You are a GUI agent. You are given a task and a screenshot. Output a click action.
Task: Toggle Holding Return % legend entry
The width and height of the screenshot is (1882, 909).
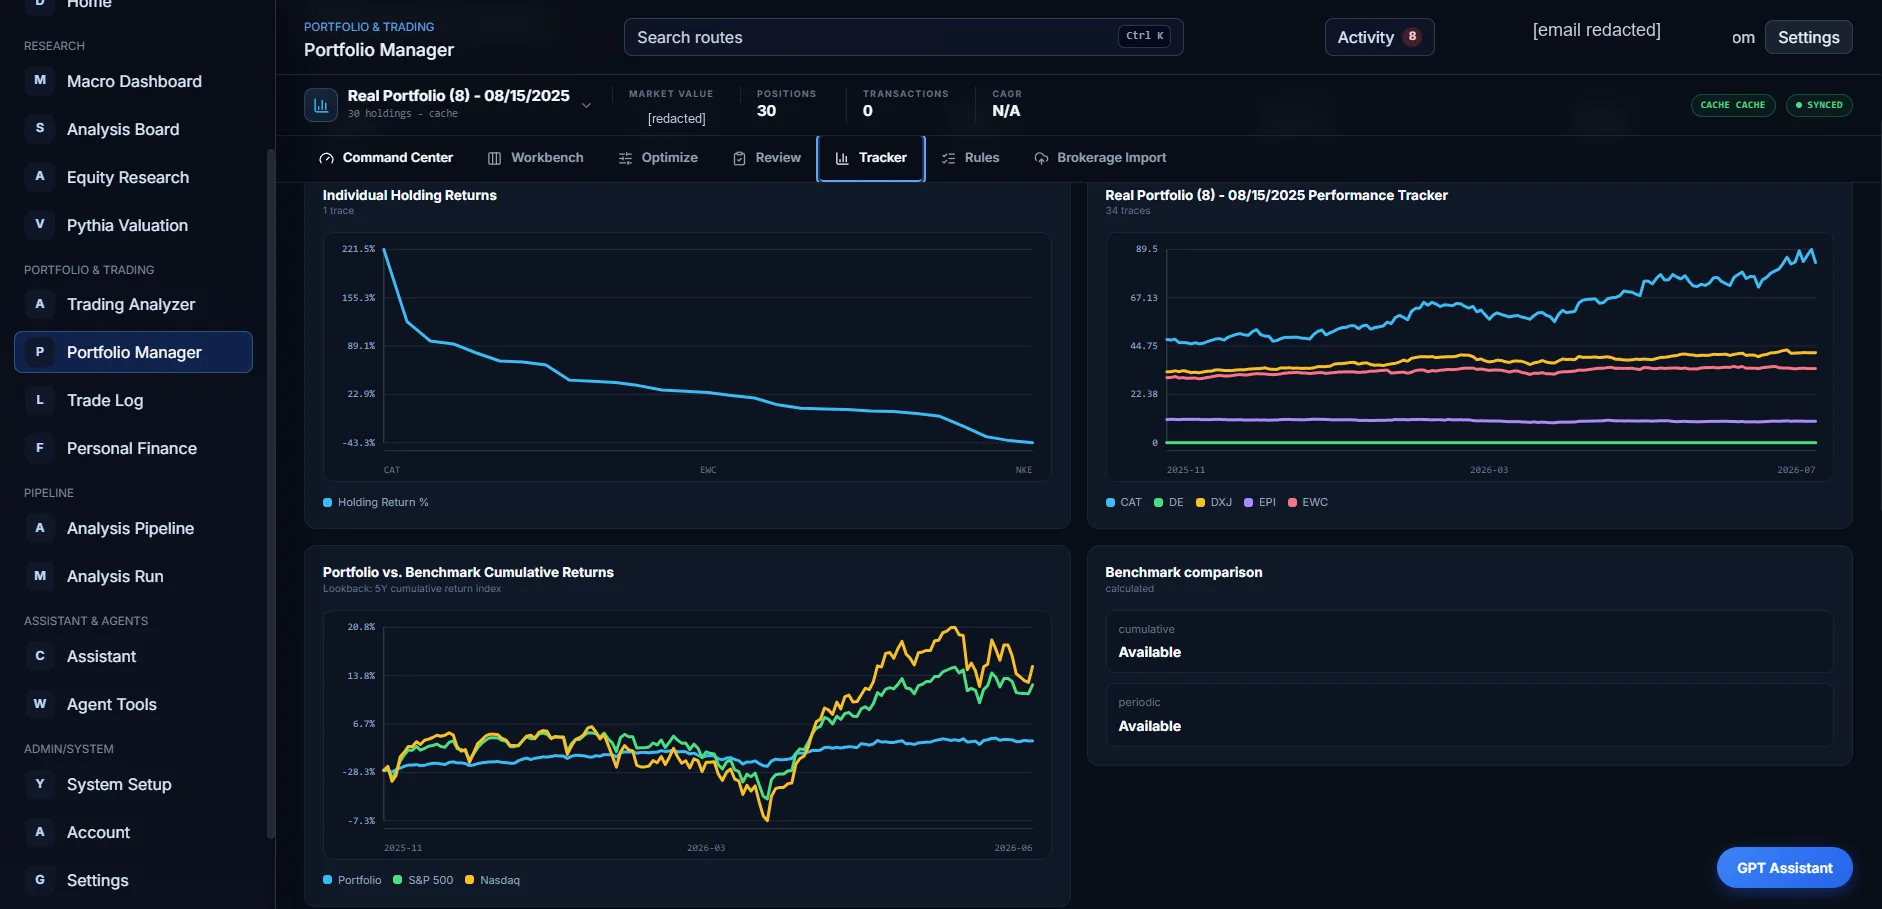pos(376,502)
